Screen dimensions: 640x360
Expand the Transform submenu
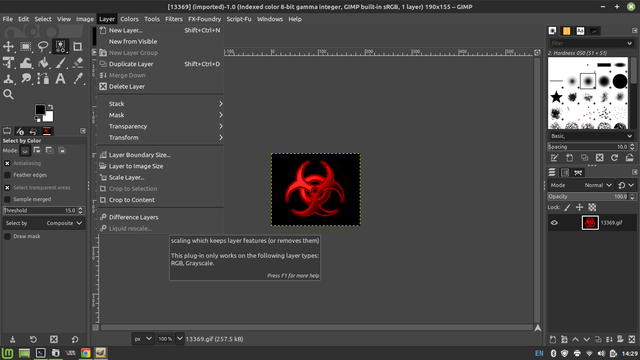[161, 138]
